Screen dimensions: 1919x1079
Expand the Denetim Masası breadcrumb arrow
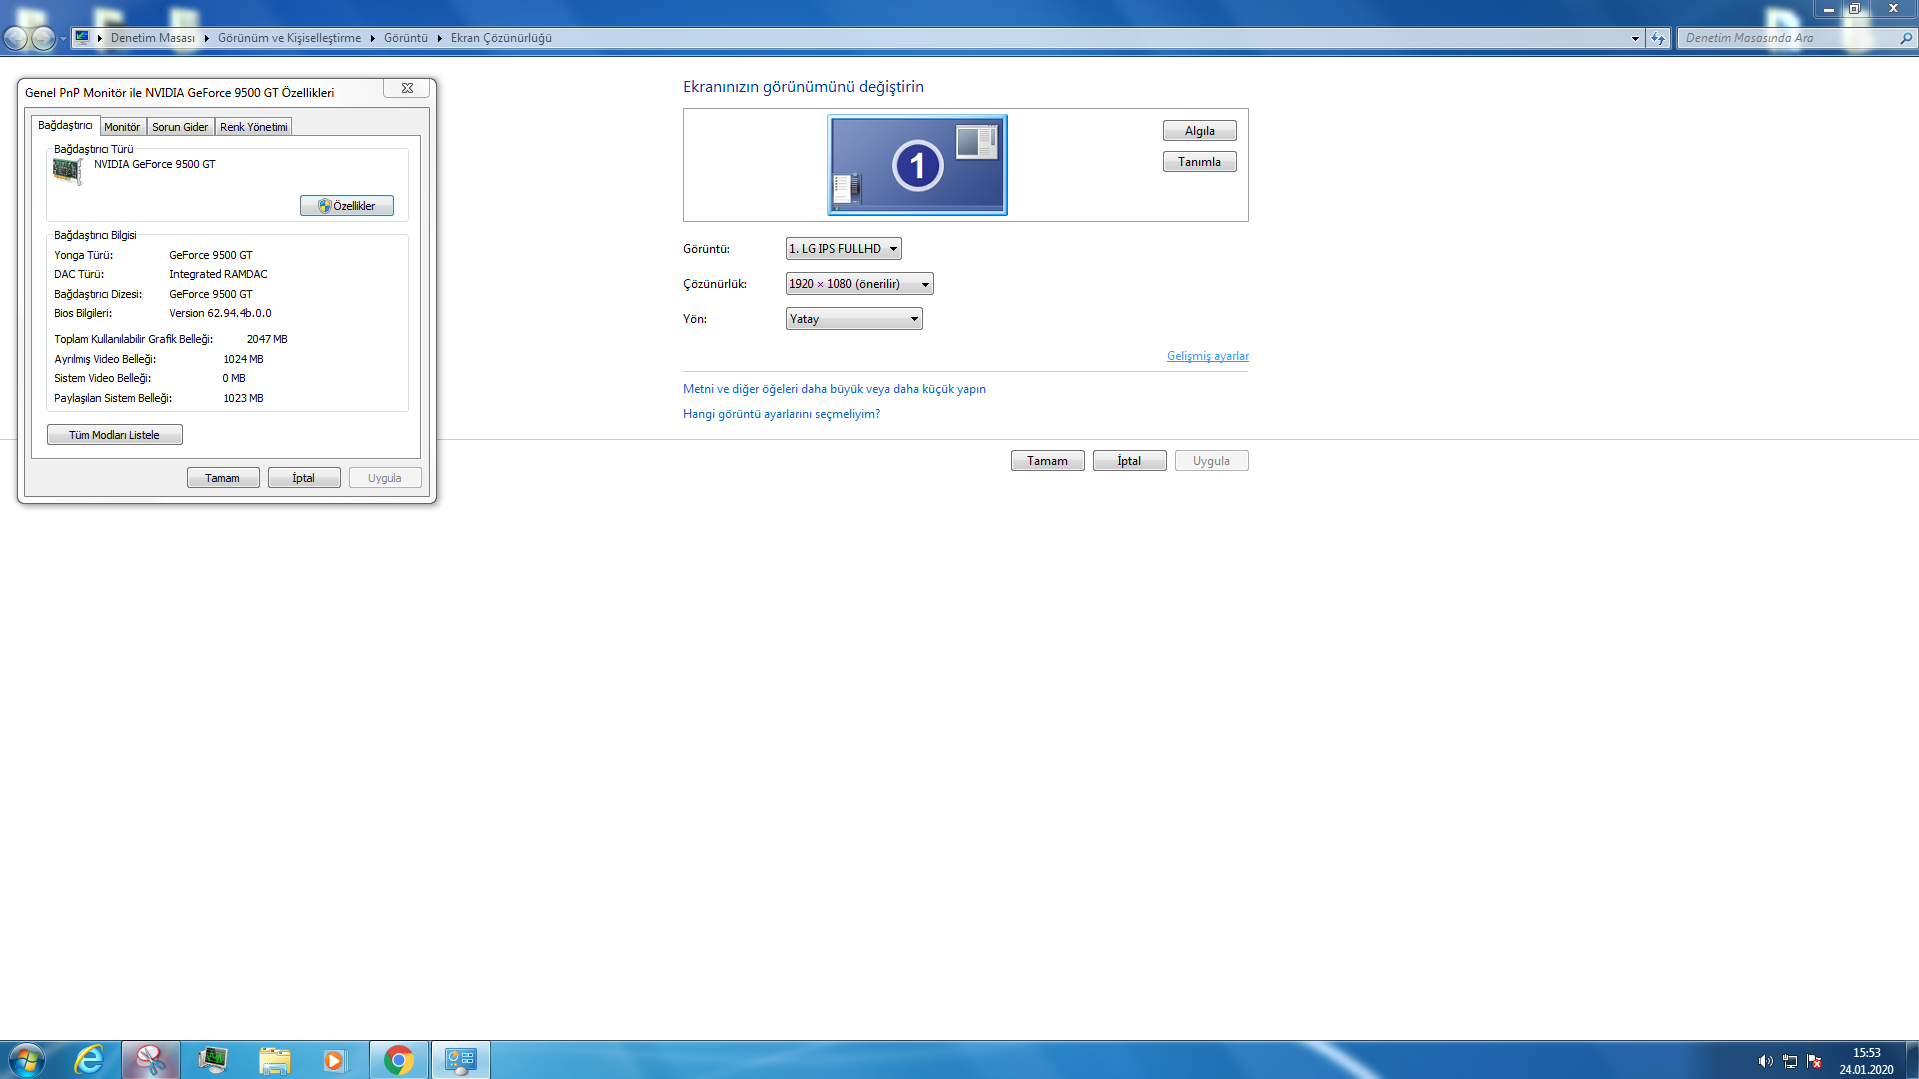[206, 38]
